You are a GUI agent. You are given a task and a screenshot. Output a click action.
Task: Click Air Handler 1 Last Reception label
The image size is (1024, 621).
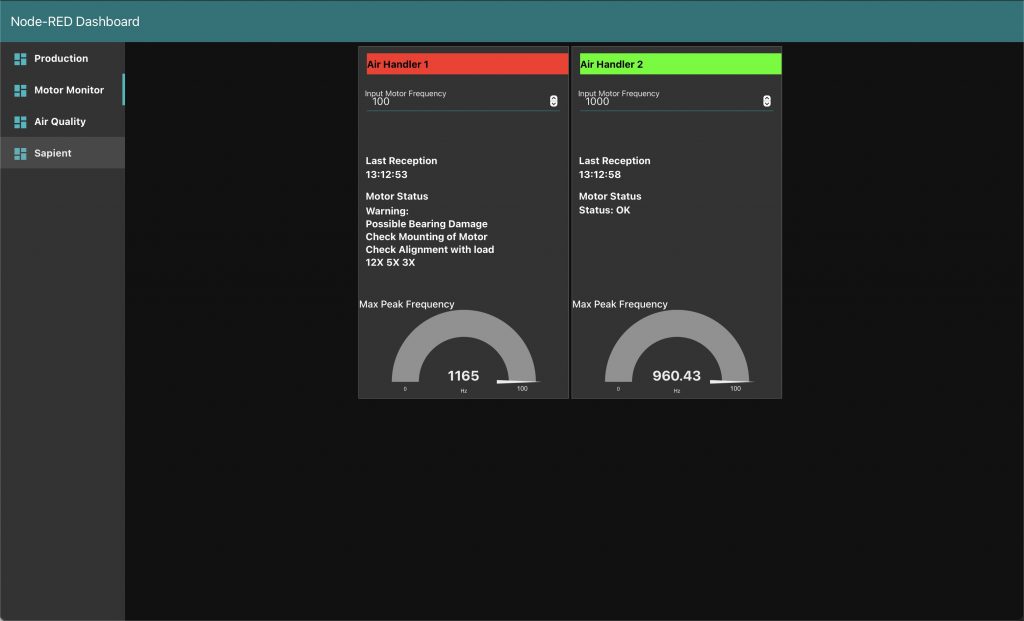402,161
